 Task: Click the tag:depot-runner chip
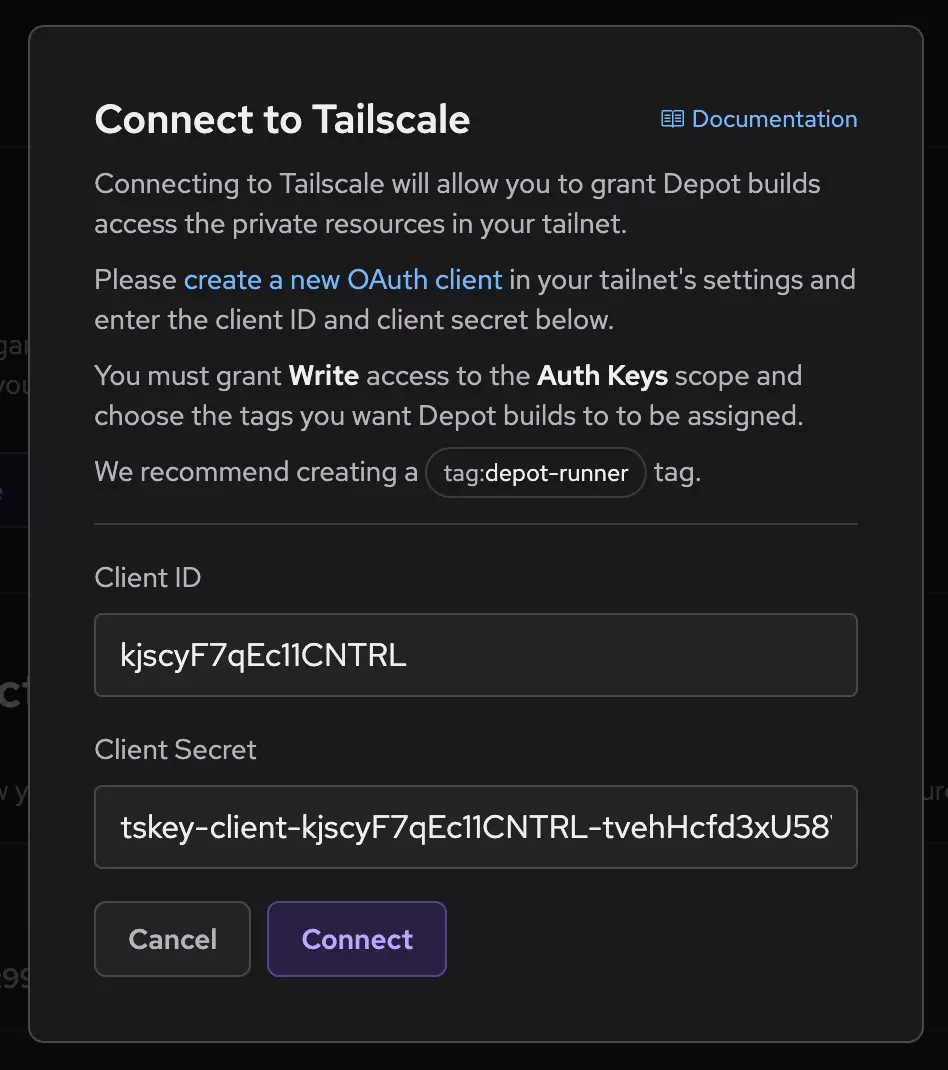click(x=536, y=473)
